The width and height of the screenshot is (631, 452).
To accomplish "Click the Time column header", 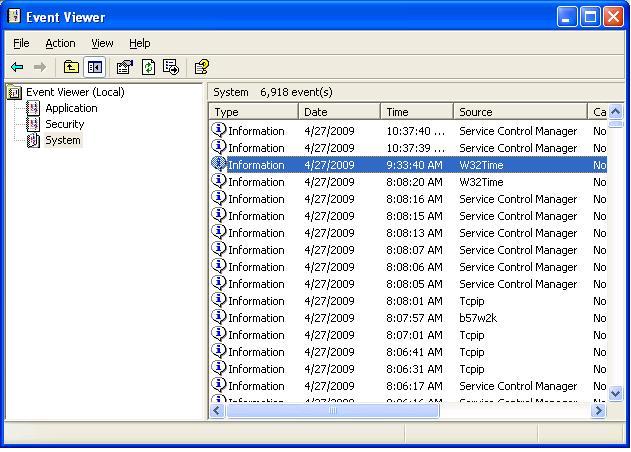I will click(x=415, y=112).
